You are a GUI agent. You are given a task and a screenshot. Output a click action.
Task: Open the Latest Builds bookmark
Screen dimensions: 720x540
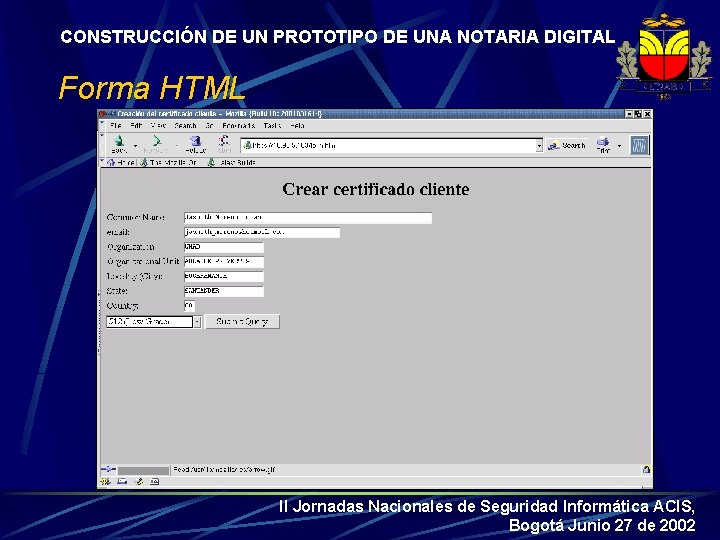coord(231,163)
